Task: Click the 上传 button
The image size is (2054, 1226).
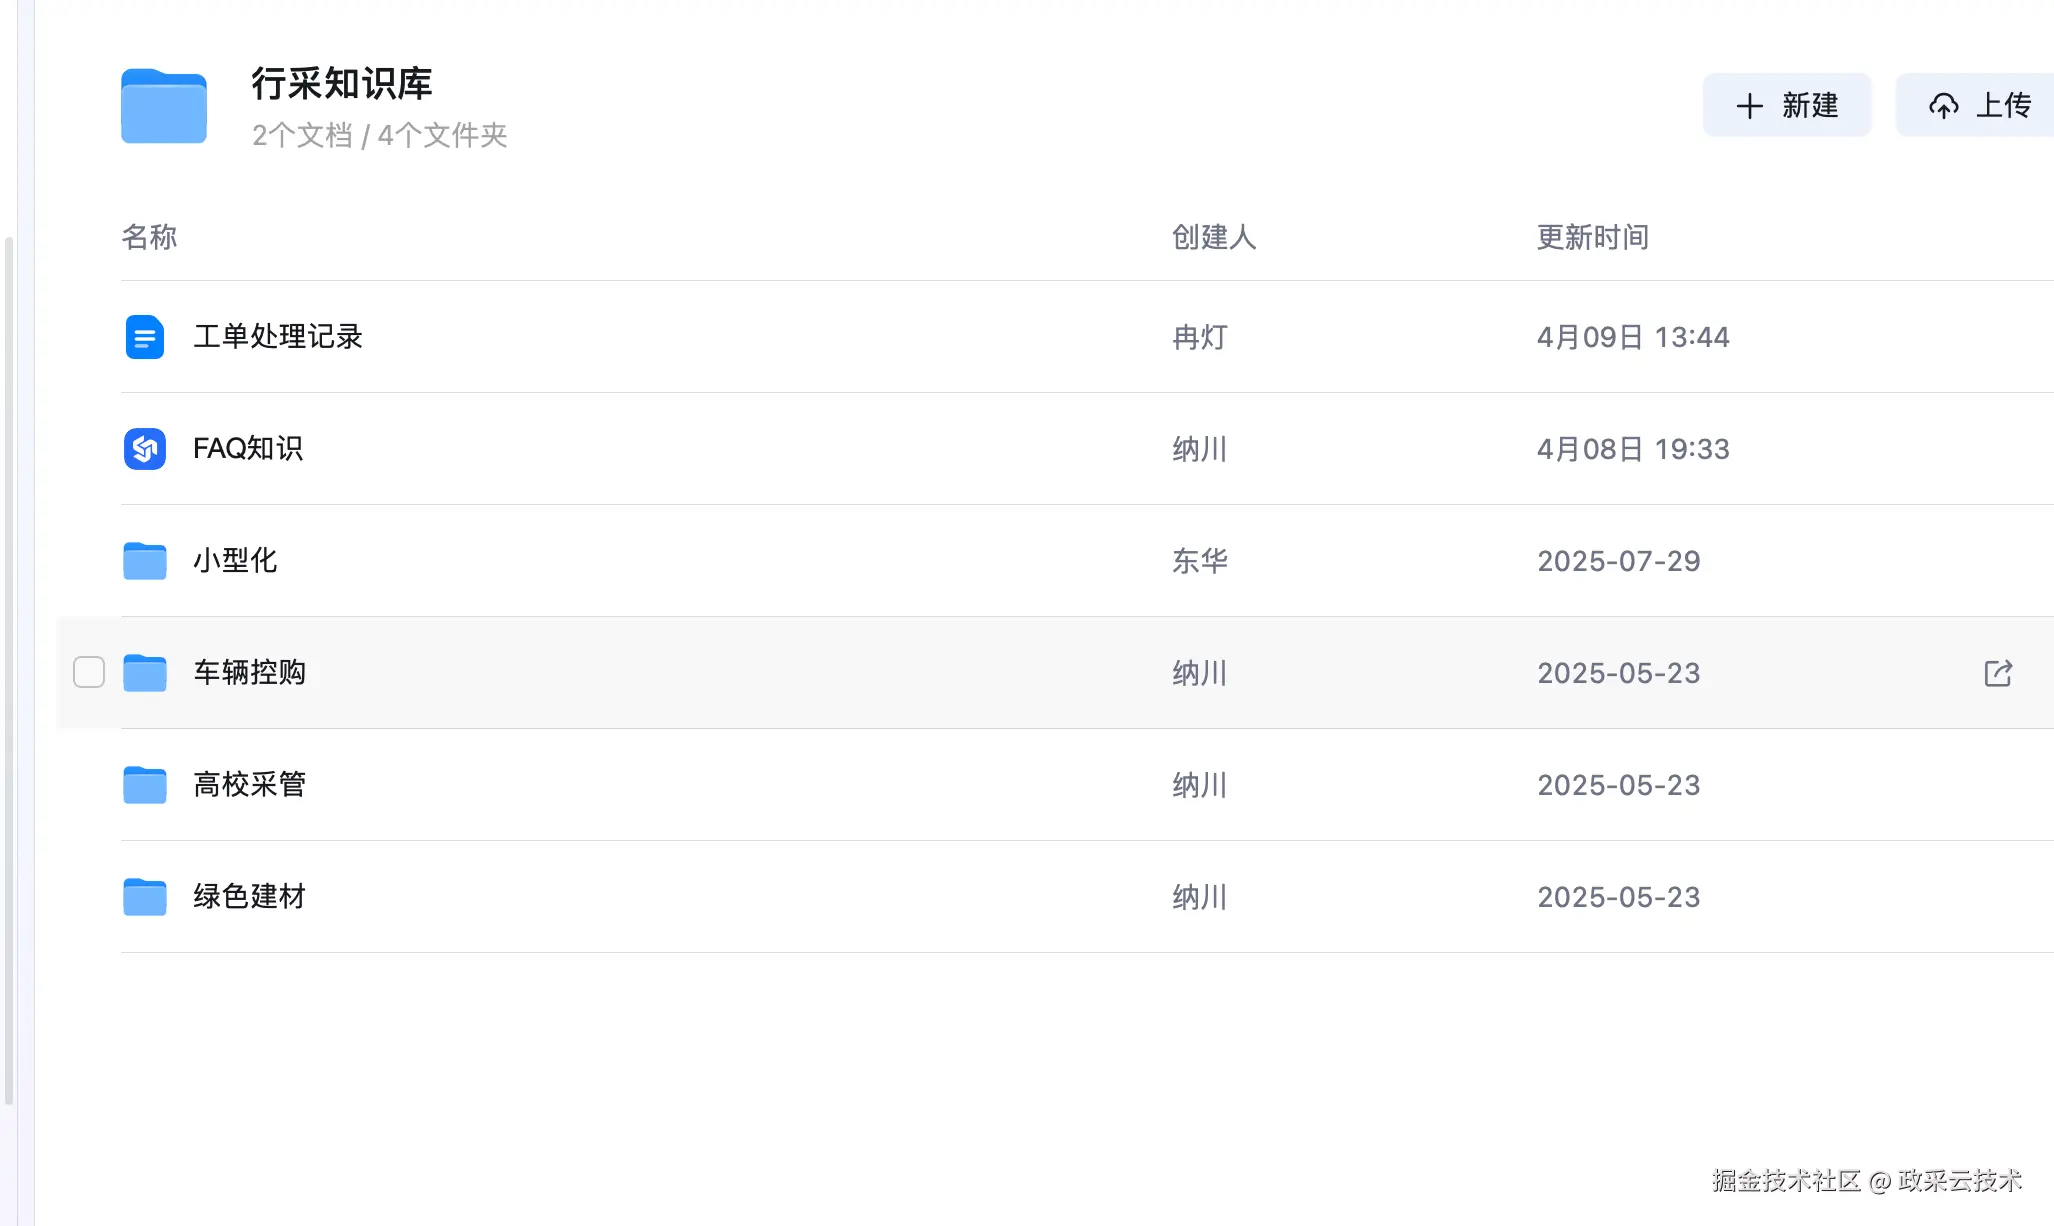Action: [1976, 105]
